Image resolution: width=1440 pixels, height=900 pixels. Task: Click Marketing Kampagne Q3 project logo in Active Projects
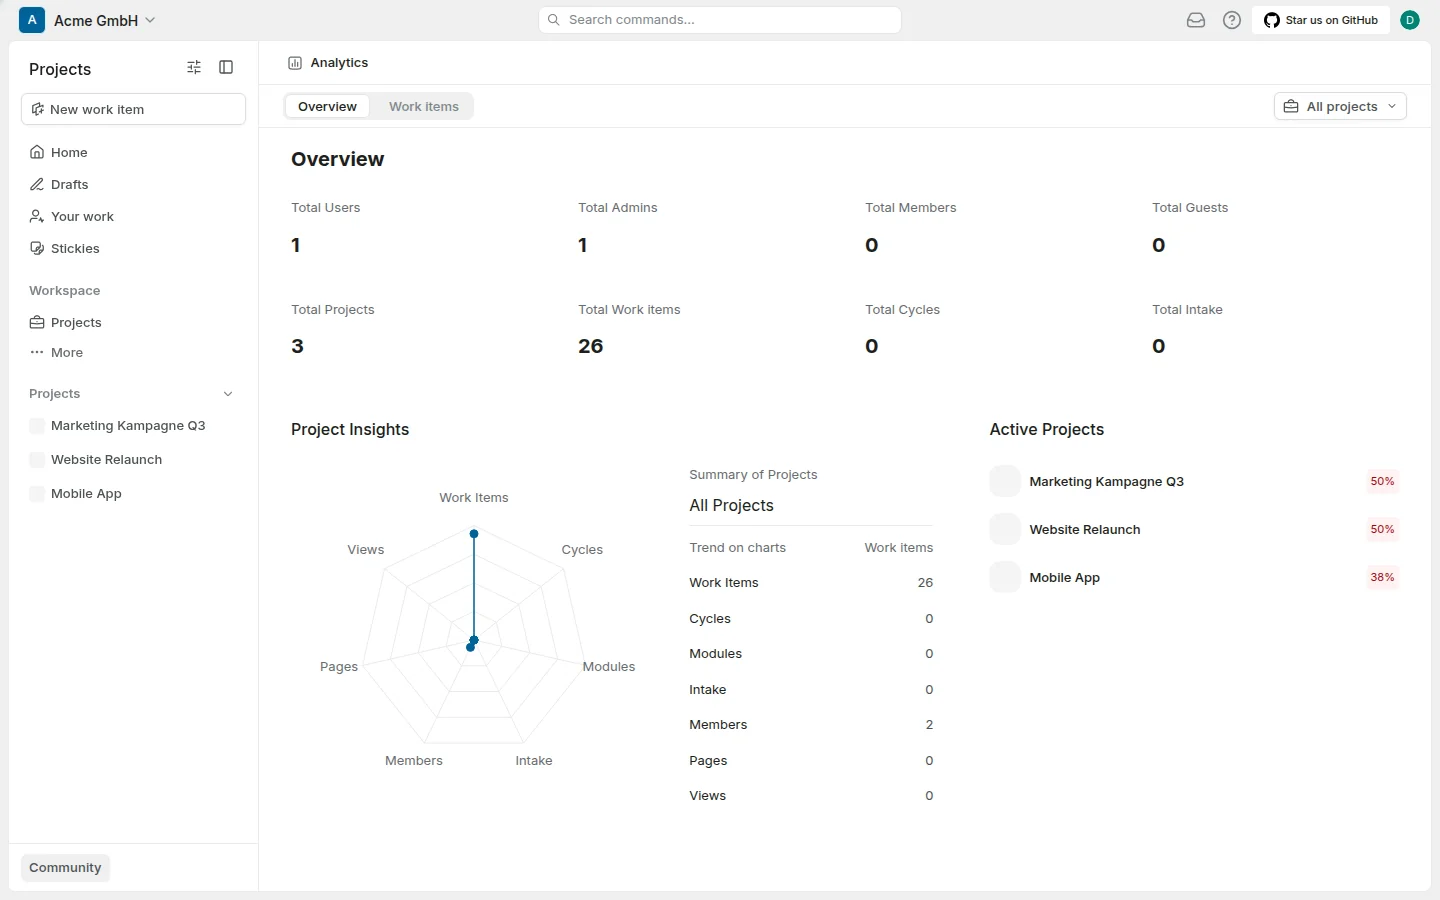coord(1005,481)
